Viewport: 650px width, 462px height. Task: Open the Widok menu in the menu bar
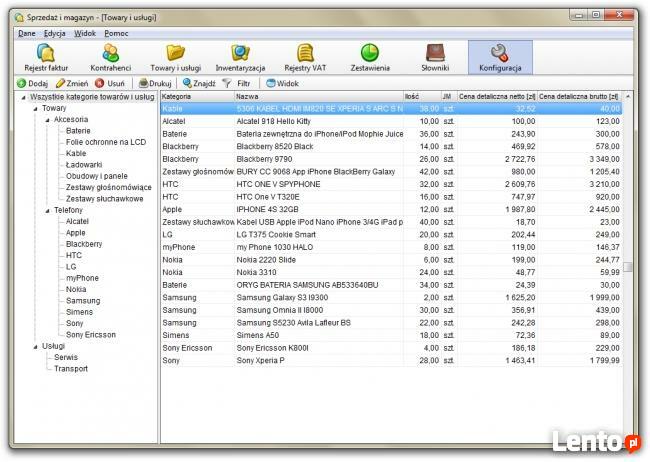pos(84,33)
